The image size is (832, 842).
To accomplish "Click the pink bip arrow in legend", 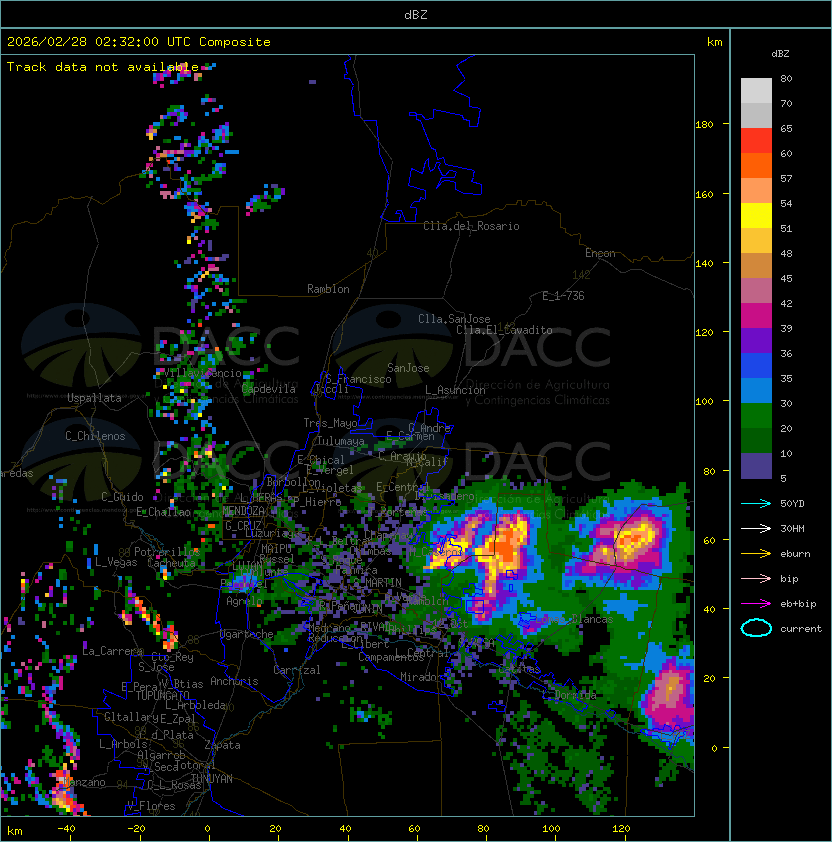I will coord(756,579).
